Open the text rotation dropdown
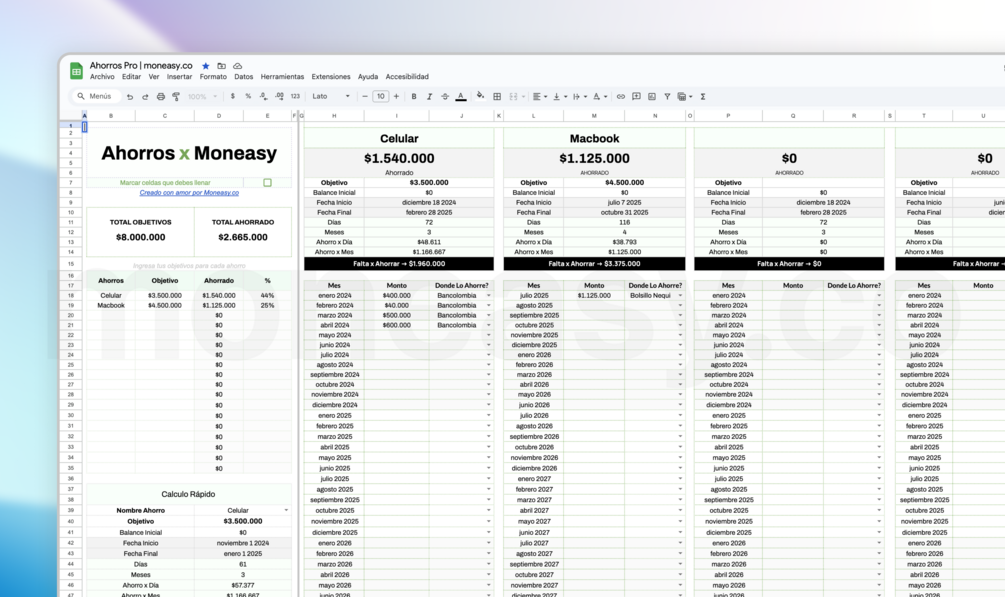This screenshot has height=597, width=1005. point(599,97)
